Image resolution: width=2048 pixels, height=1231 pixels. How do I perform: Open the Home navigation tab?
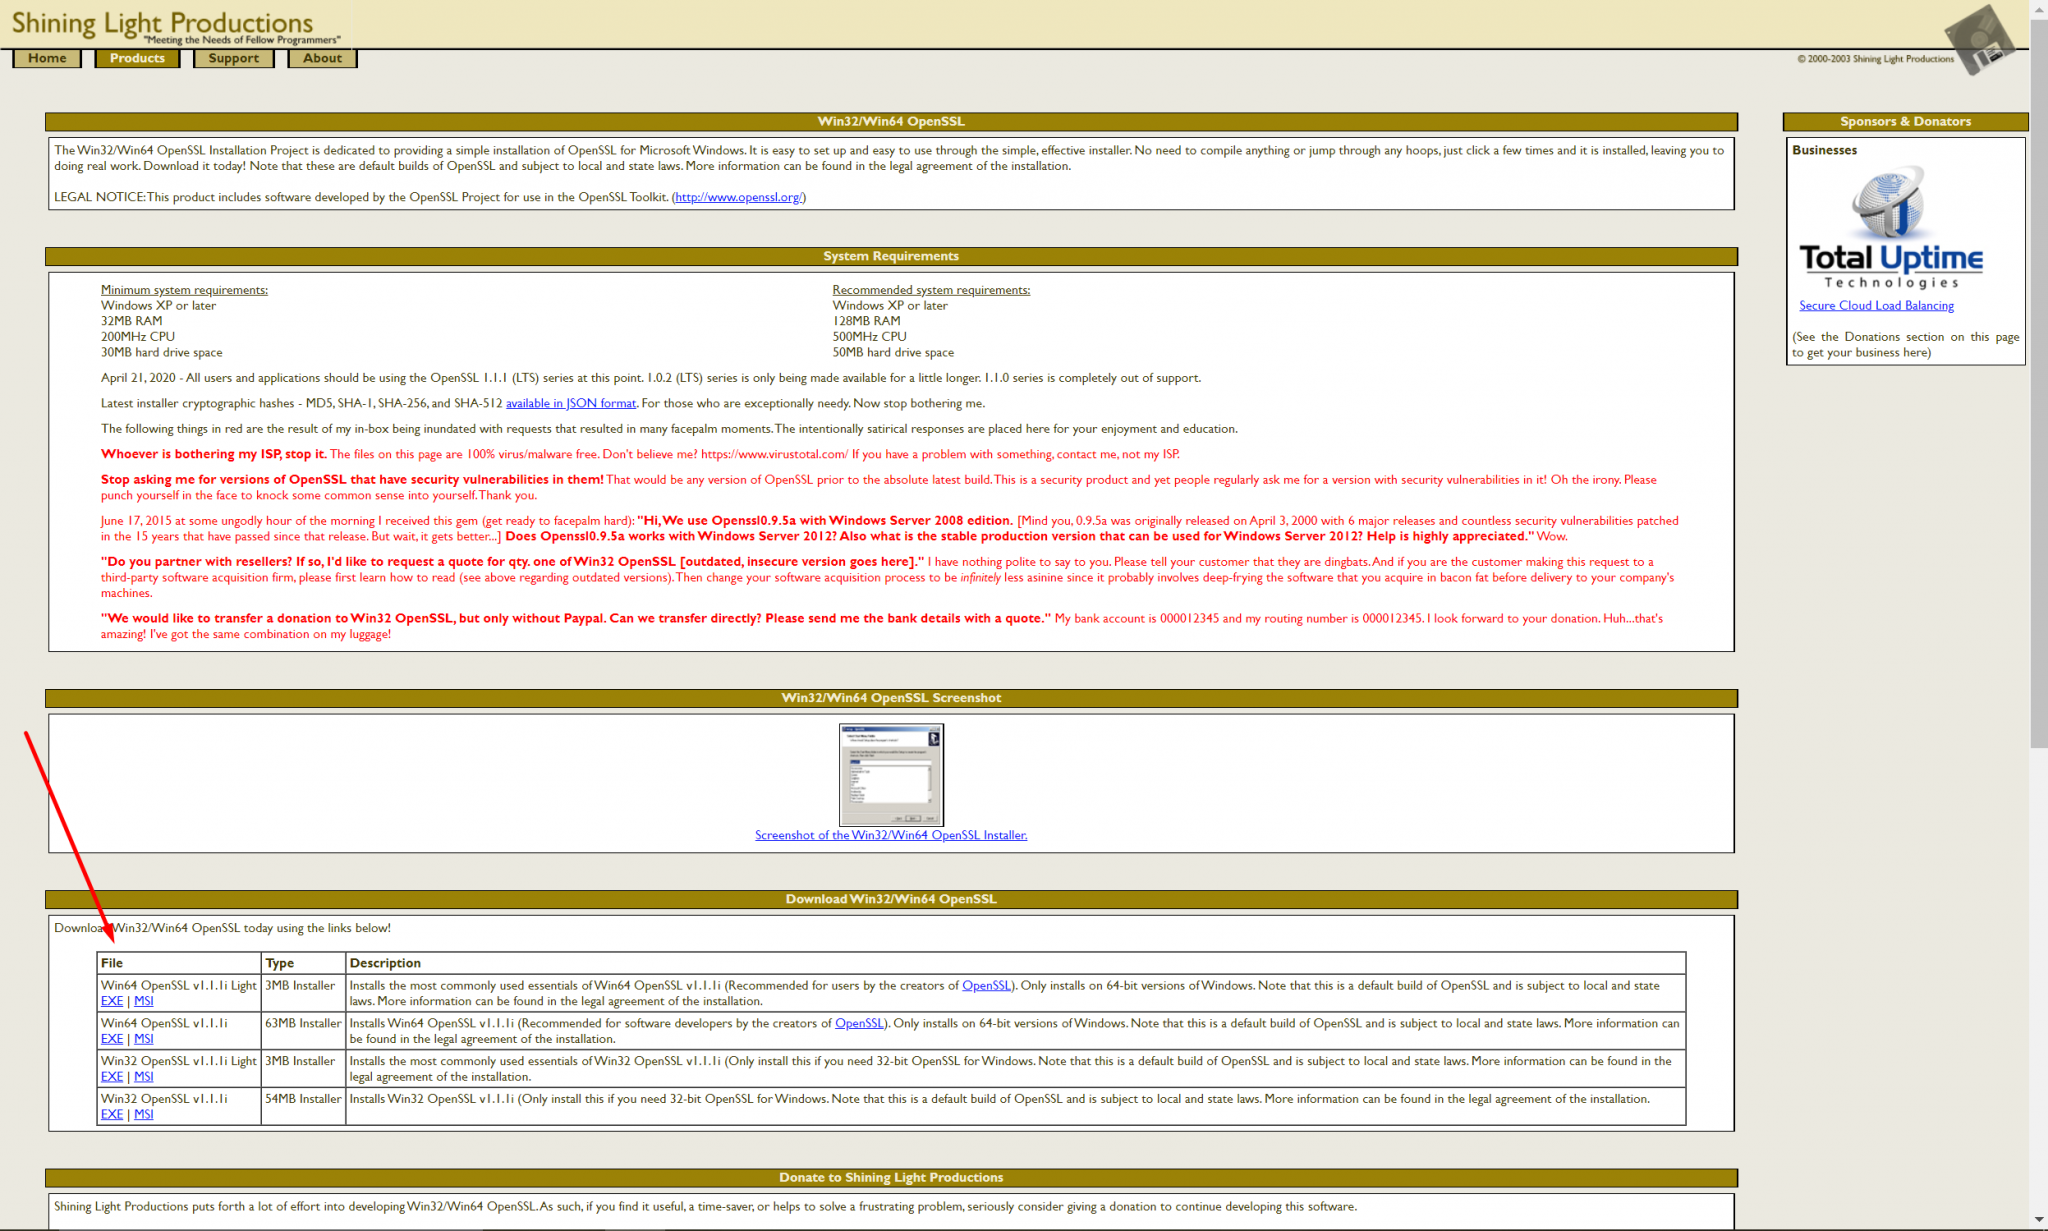(x=47, y=58)
